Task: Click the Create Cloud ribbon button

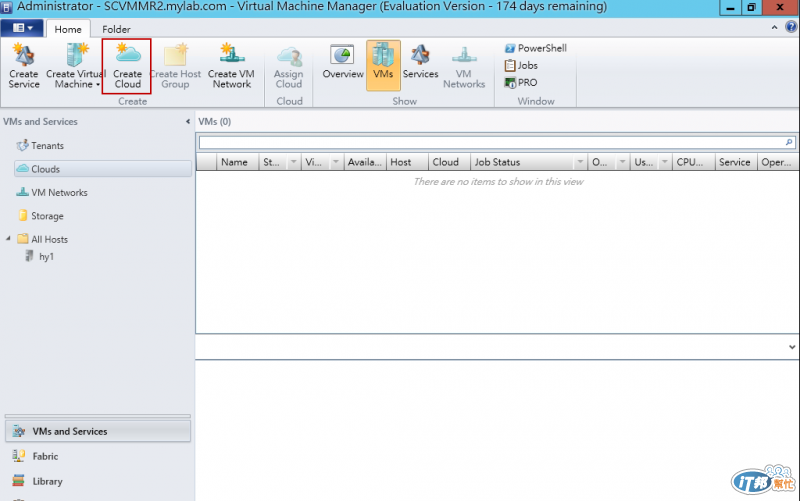Action: [x=127, y=66]
